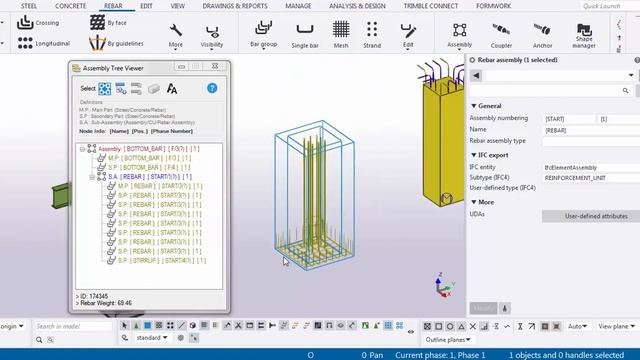Viewport: 640px width, 360px height.
Task: Open the Auto snap depth dropdown
Action: click(x=578, y=326)
